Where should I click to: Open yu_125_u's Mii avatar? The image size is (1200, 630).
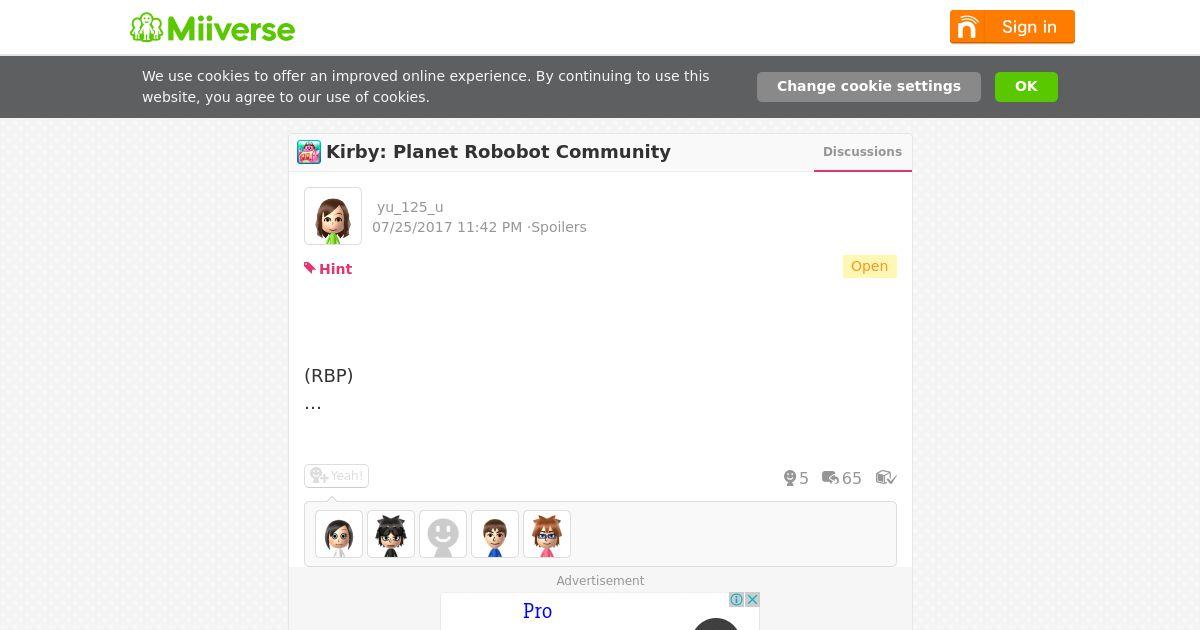pos(333,216)
